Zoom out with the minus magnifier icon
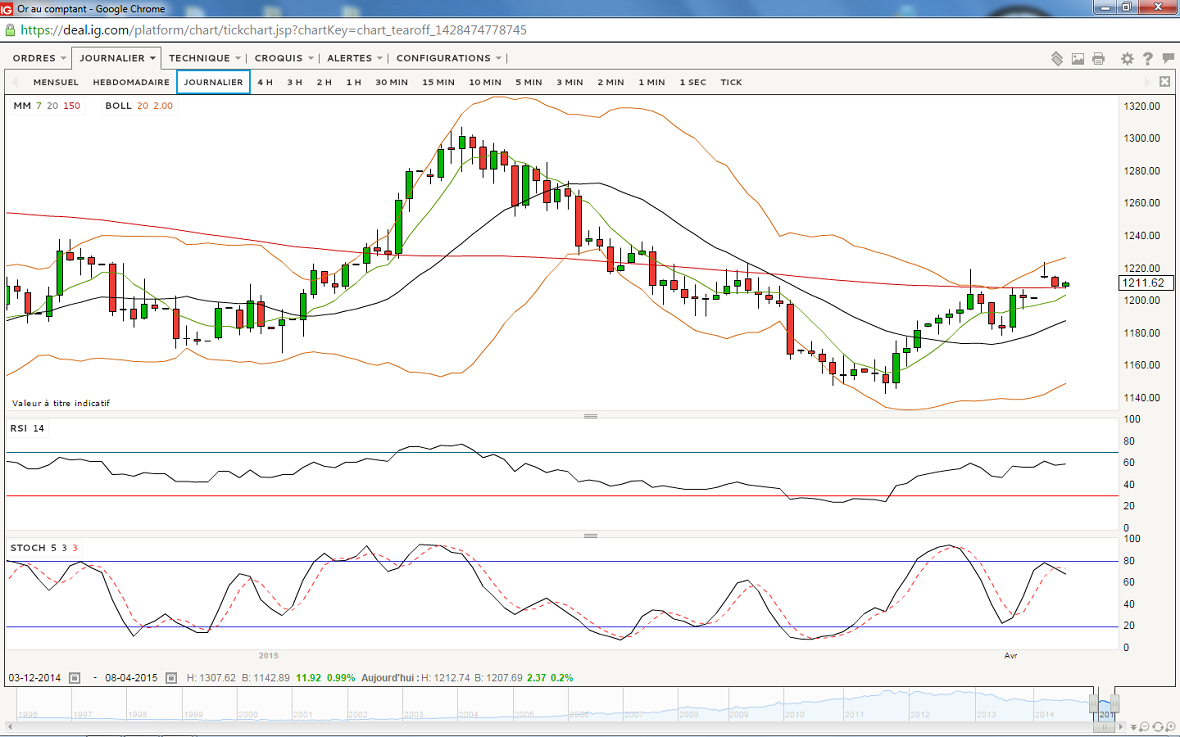 pyautogui.click(x=1146, y=725)
